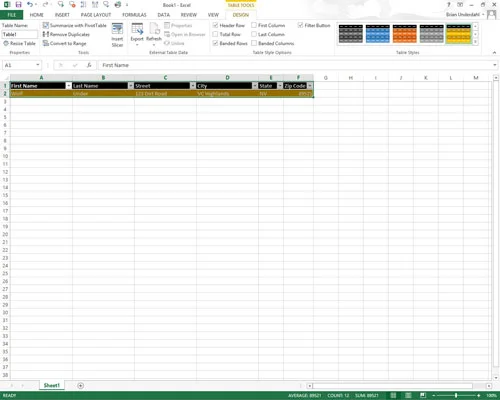Enable the Total Row checkbox
Viewport: 500px width, 400px height.
(x=216, y=34)
